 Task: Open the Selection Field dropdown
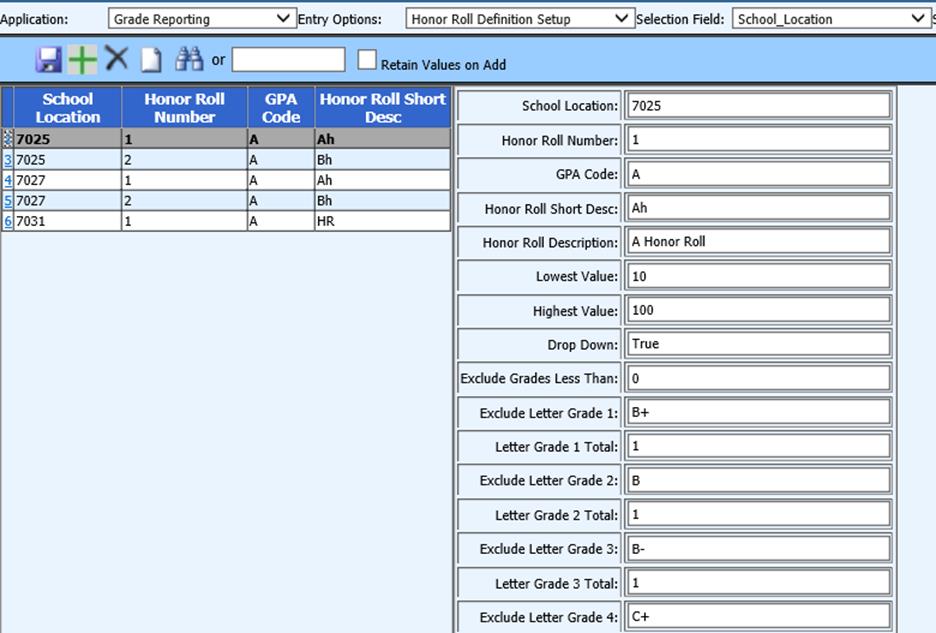830,18
